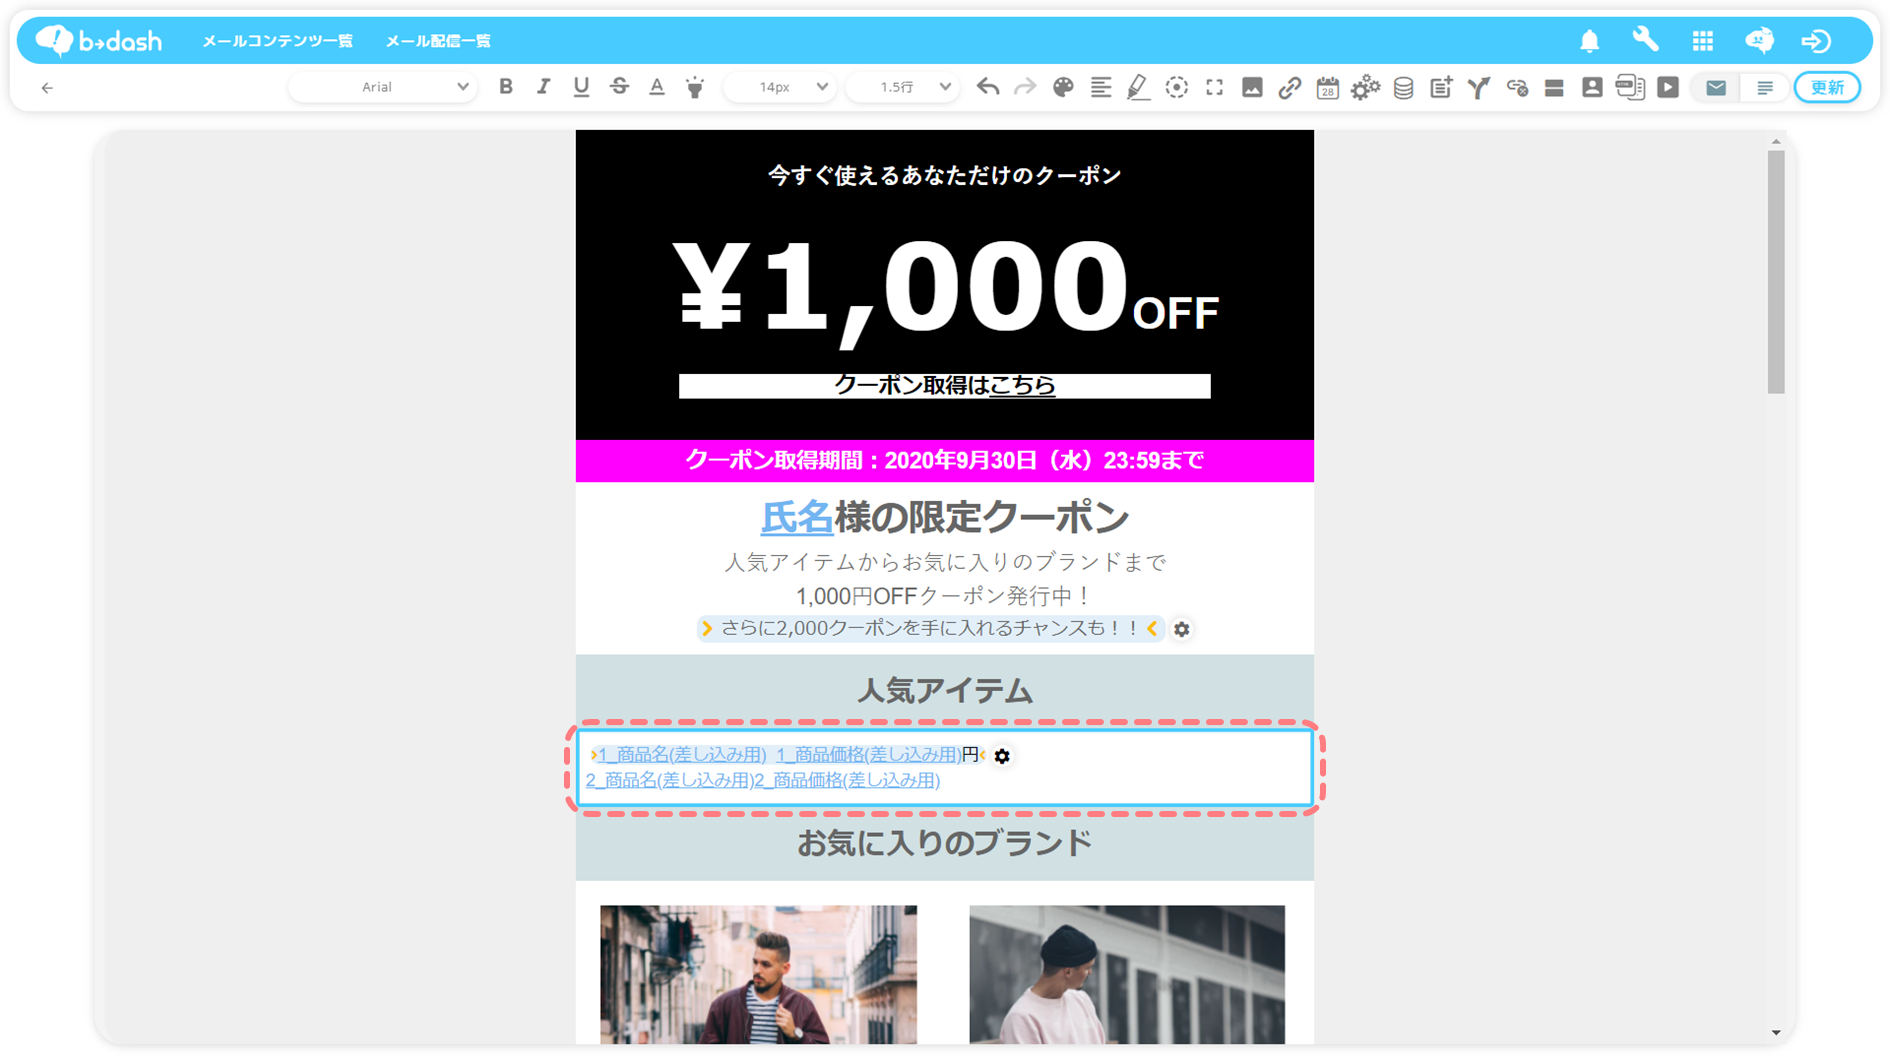Insert an image
Image resolution: width=1890 pixels, height=1063 pixels.
tap(1252, 87)
